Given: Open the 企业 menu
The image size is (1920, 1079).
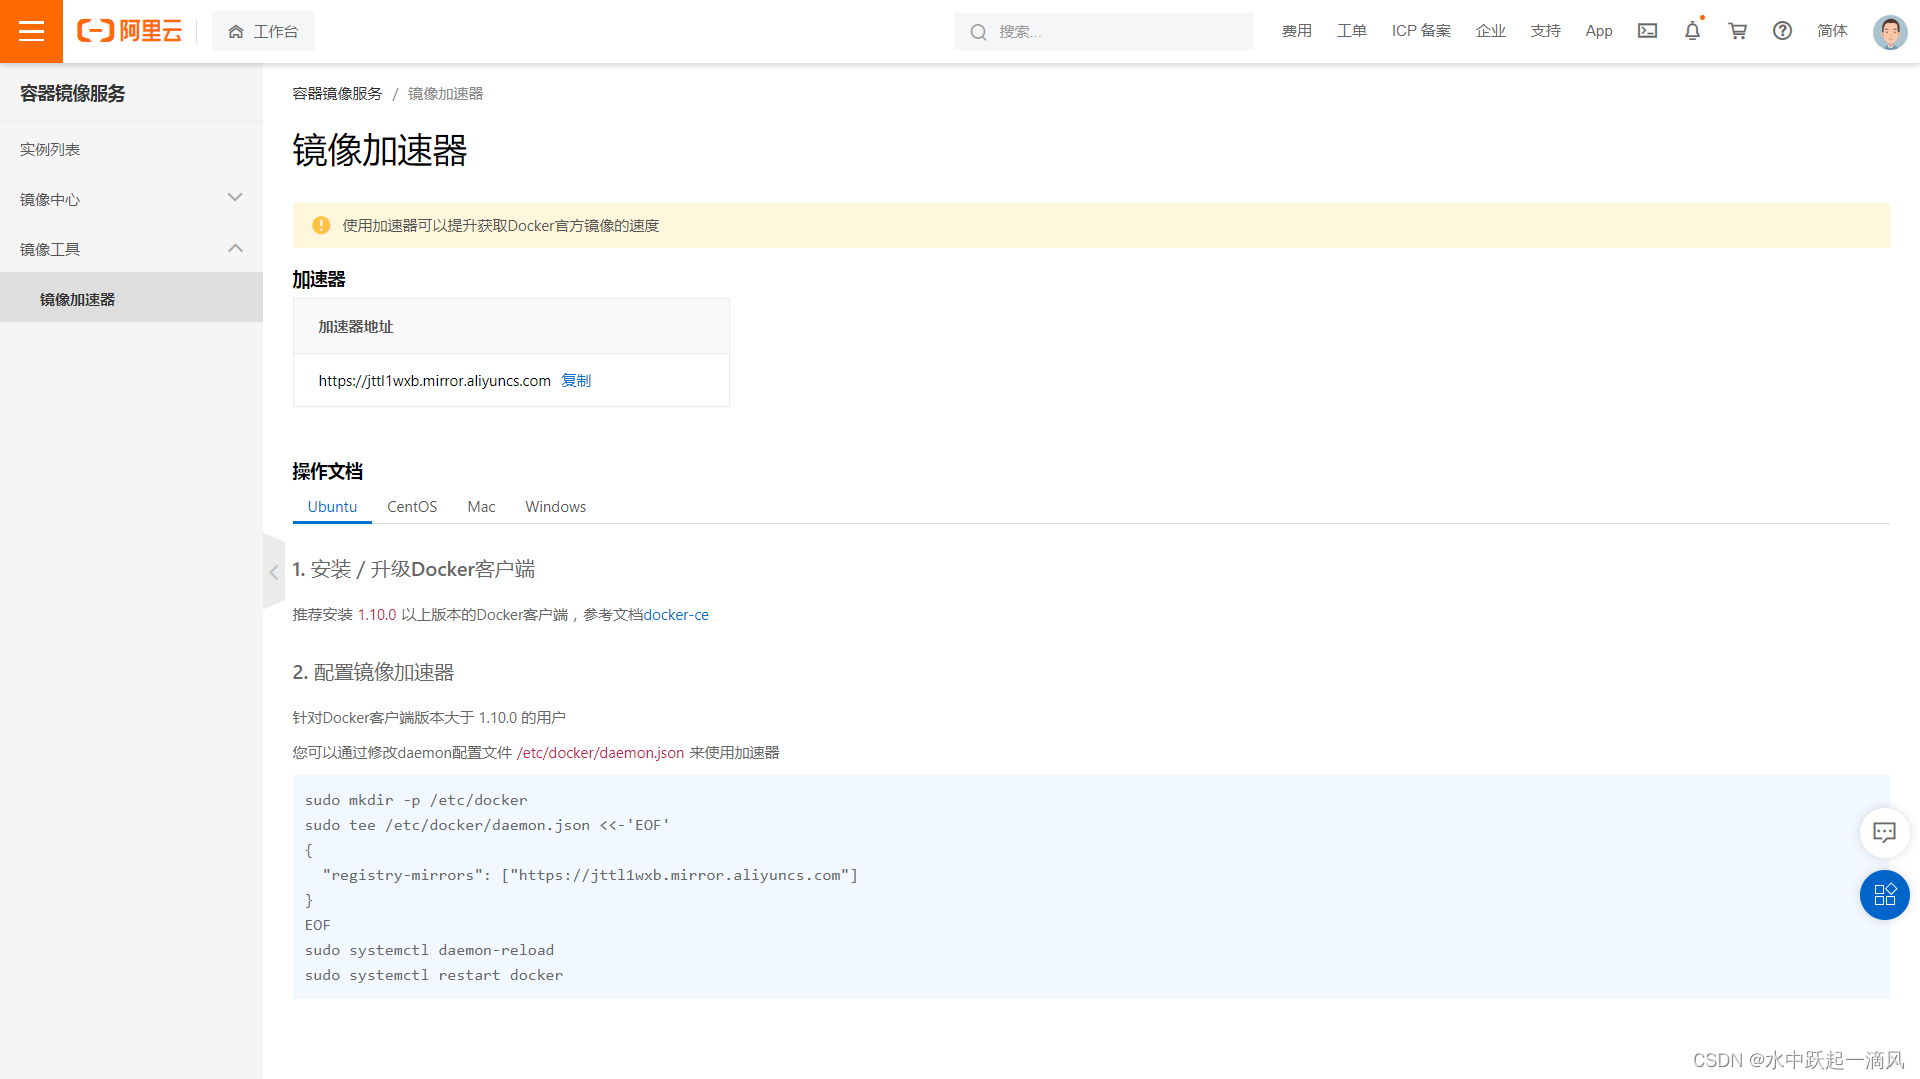Looking at the screenshot, I should [x=1490, y=31].
